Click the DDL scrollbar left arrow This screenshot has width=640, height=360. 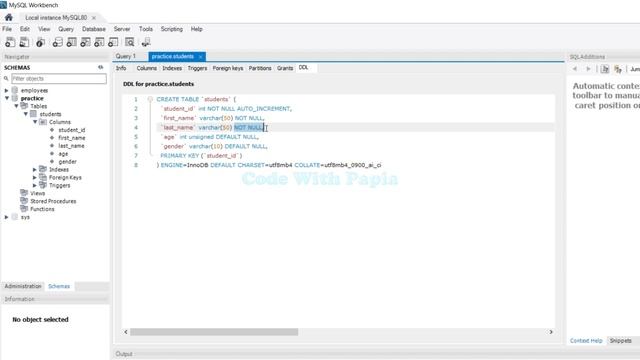click(126, 332)
